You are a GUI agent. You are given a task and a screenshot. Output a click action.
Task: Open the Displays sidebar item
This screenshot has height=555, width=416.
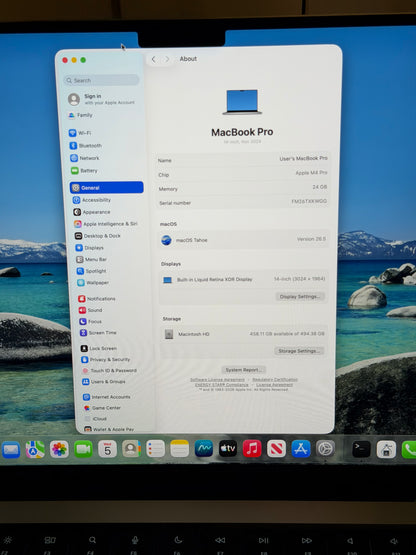coord(90,248)
